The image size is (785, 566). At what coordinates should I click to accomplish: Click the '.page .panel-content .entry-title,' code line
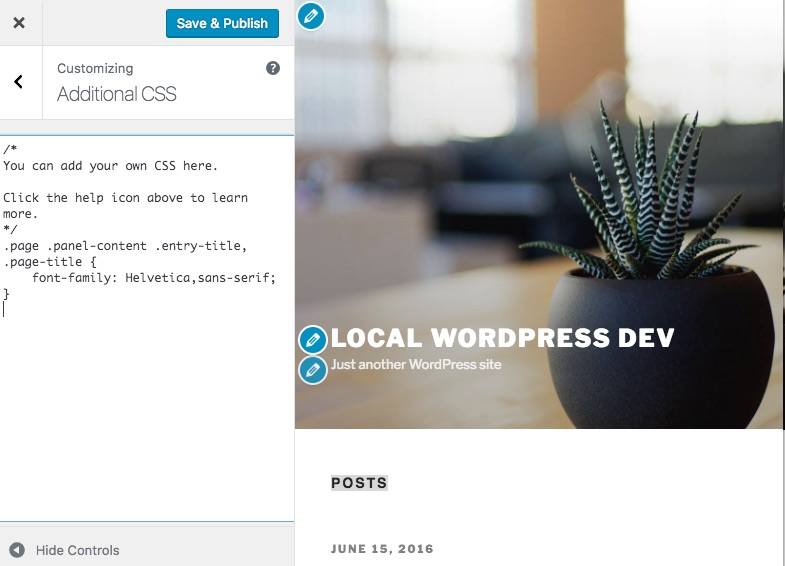[125, 246]
